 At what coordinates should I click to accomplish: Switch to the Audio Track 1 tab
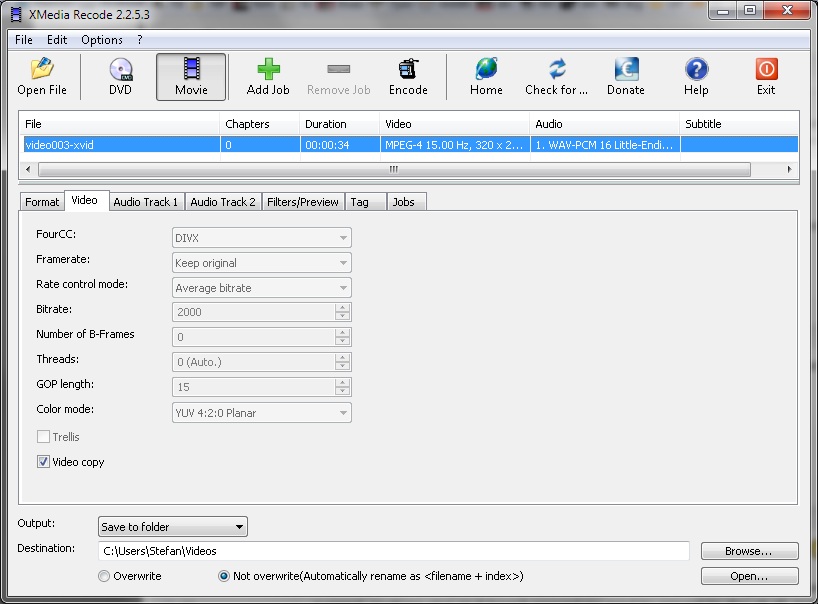(146, 202)
